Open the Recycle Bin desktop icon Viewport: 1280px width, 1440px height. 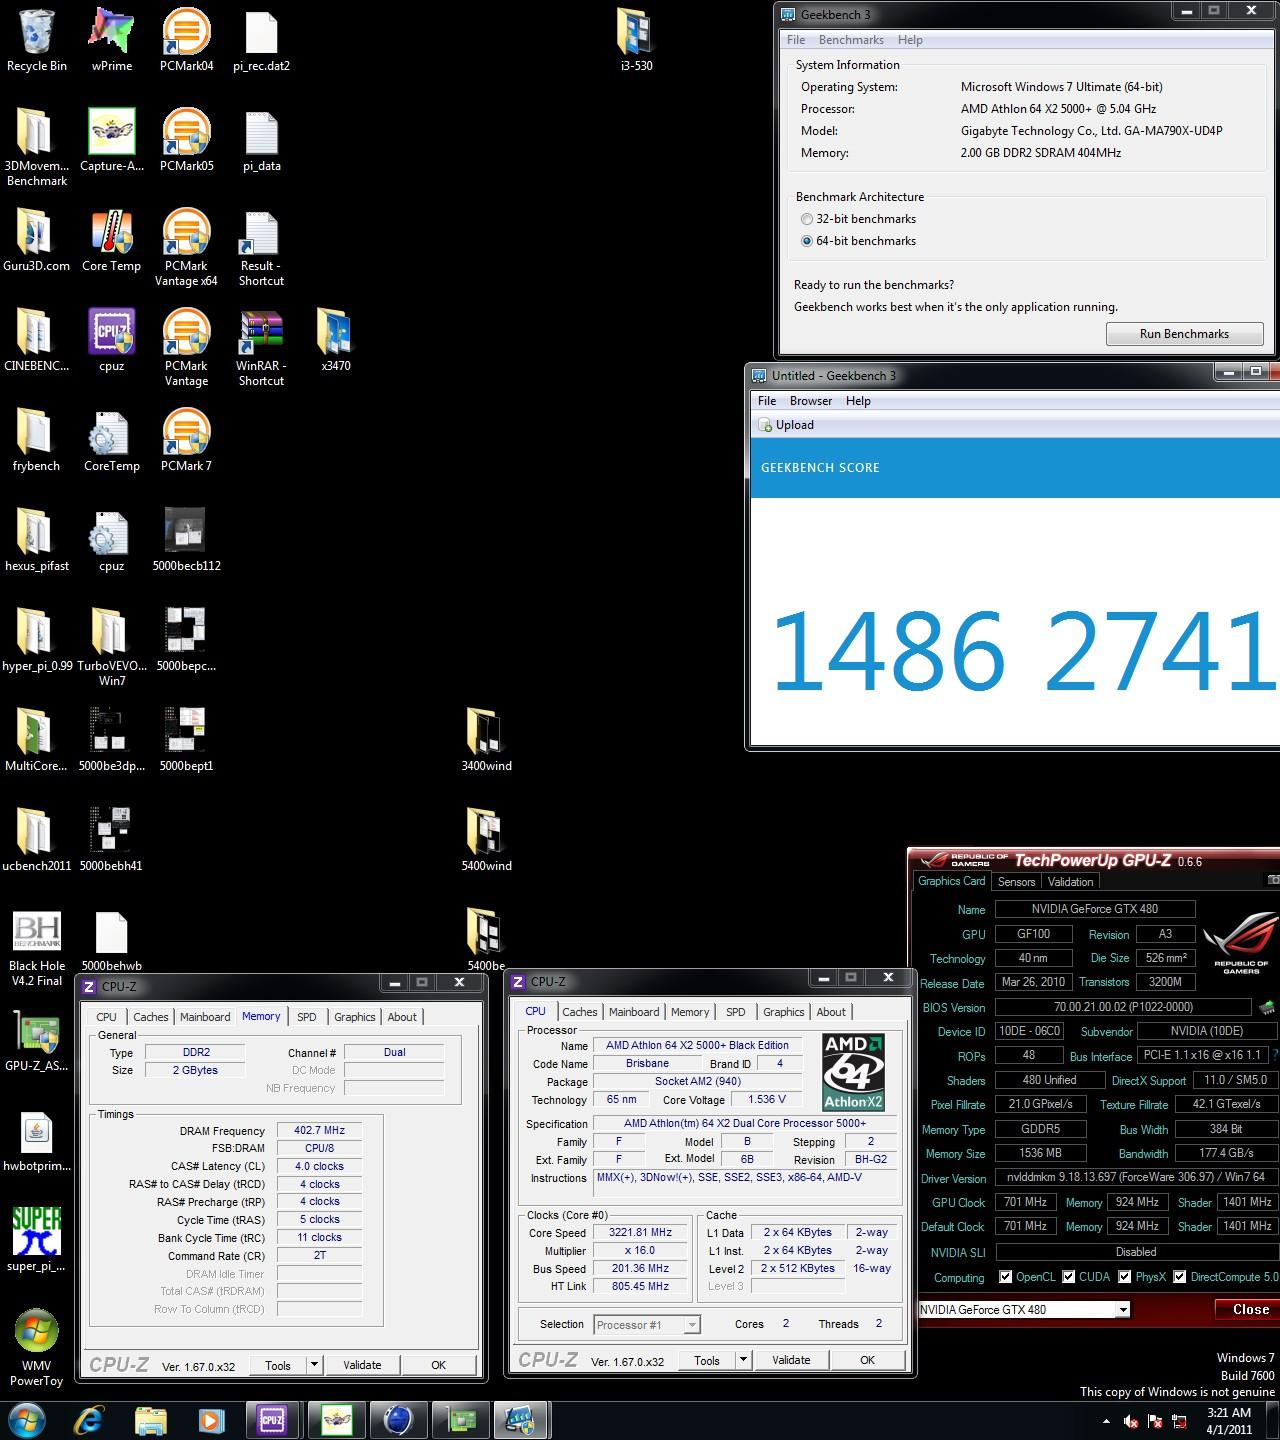pos(36,32)
